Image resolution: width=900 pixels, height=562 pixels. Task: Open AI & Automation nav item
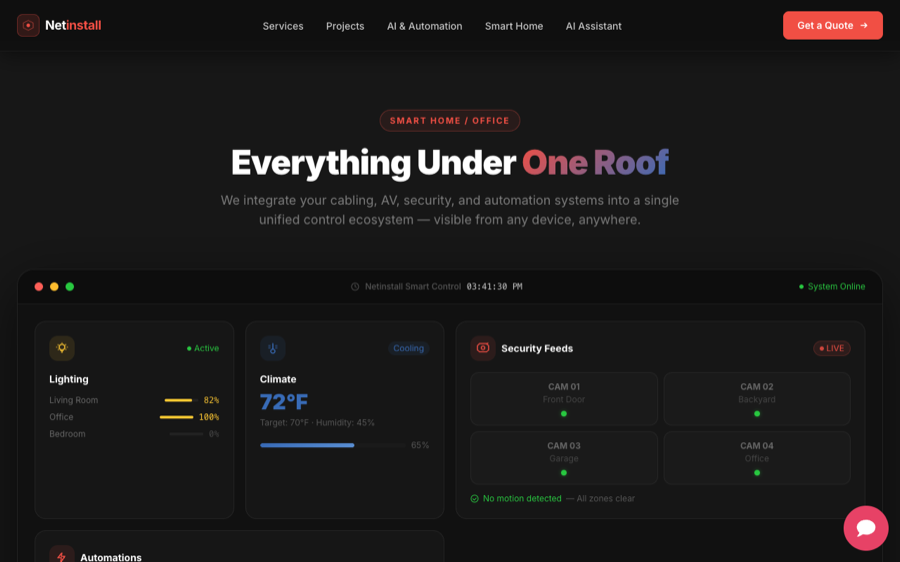click(x=424, y=26)
